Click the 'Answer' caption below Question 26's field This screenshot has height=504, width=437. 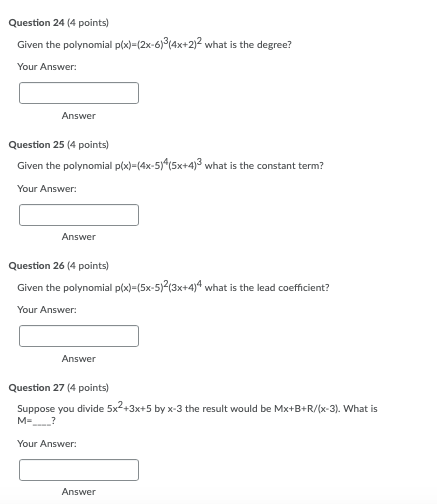coord(79,359)
